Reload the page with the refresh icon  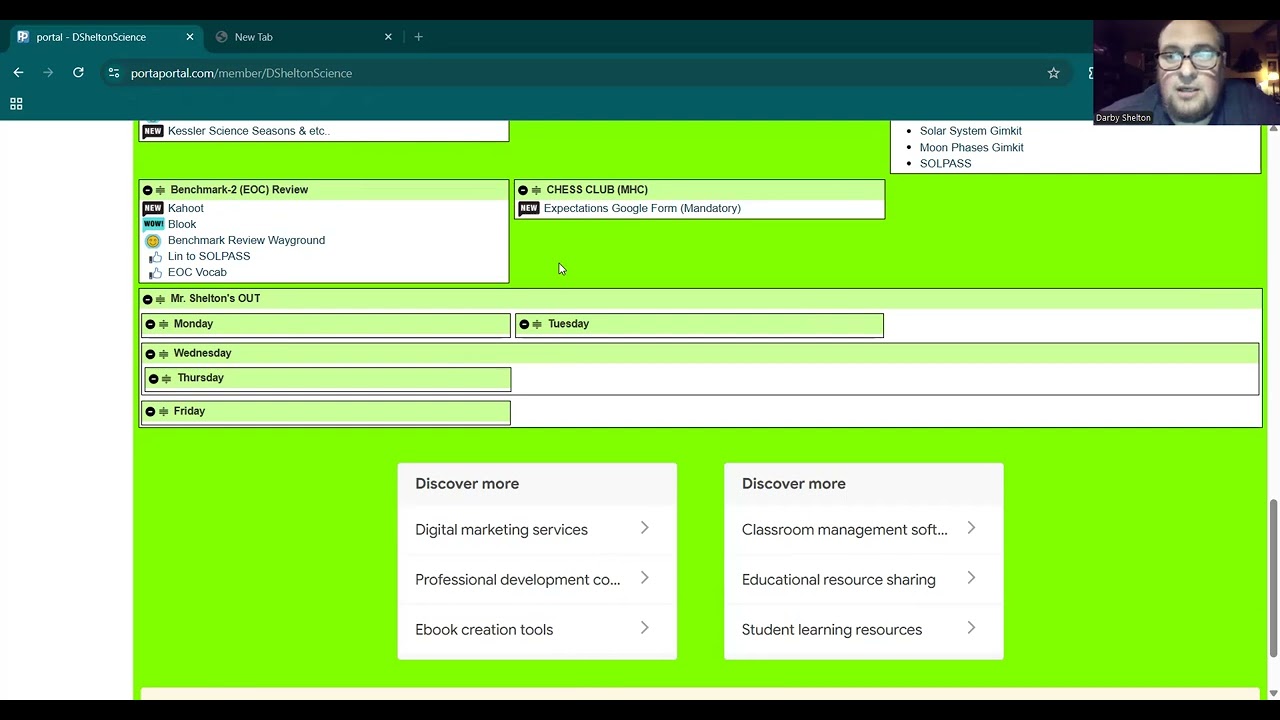78,73
